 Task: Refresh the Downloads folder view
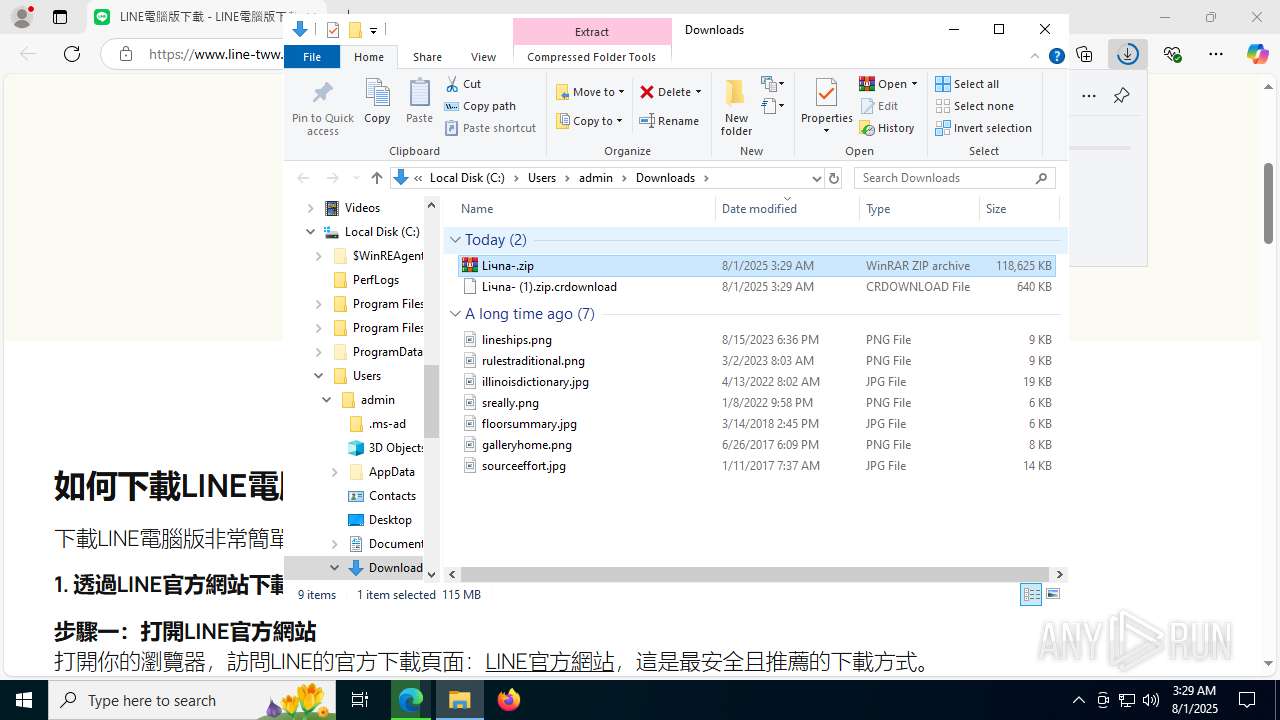coord(834,178)
